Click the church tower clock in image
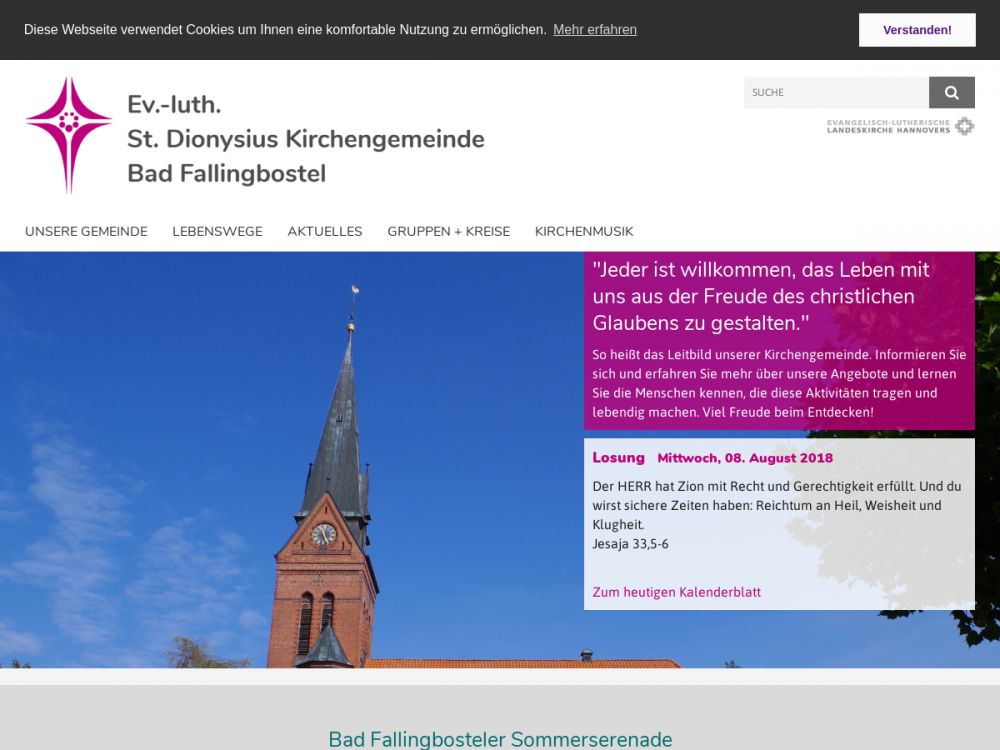The image size is (1000, 750). pos(323,535)
